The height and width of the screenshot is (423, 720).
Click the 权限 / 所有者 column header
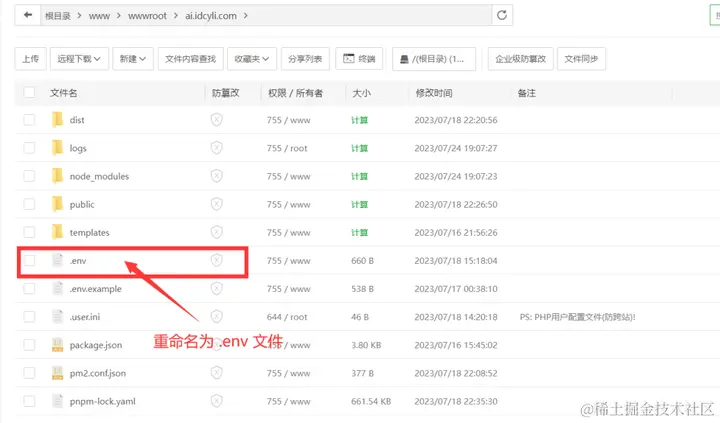(295, 93)
